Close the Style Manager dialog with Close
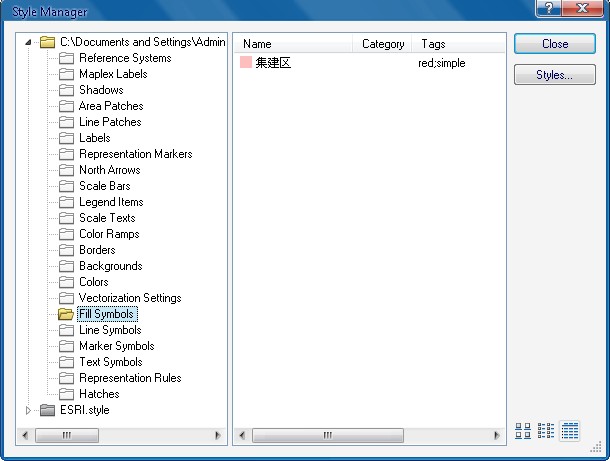The height and width of the screenshot is (461, 610). (555, 44)
